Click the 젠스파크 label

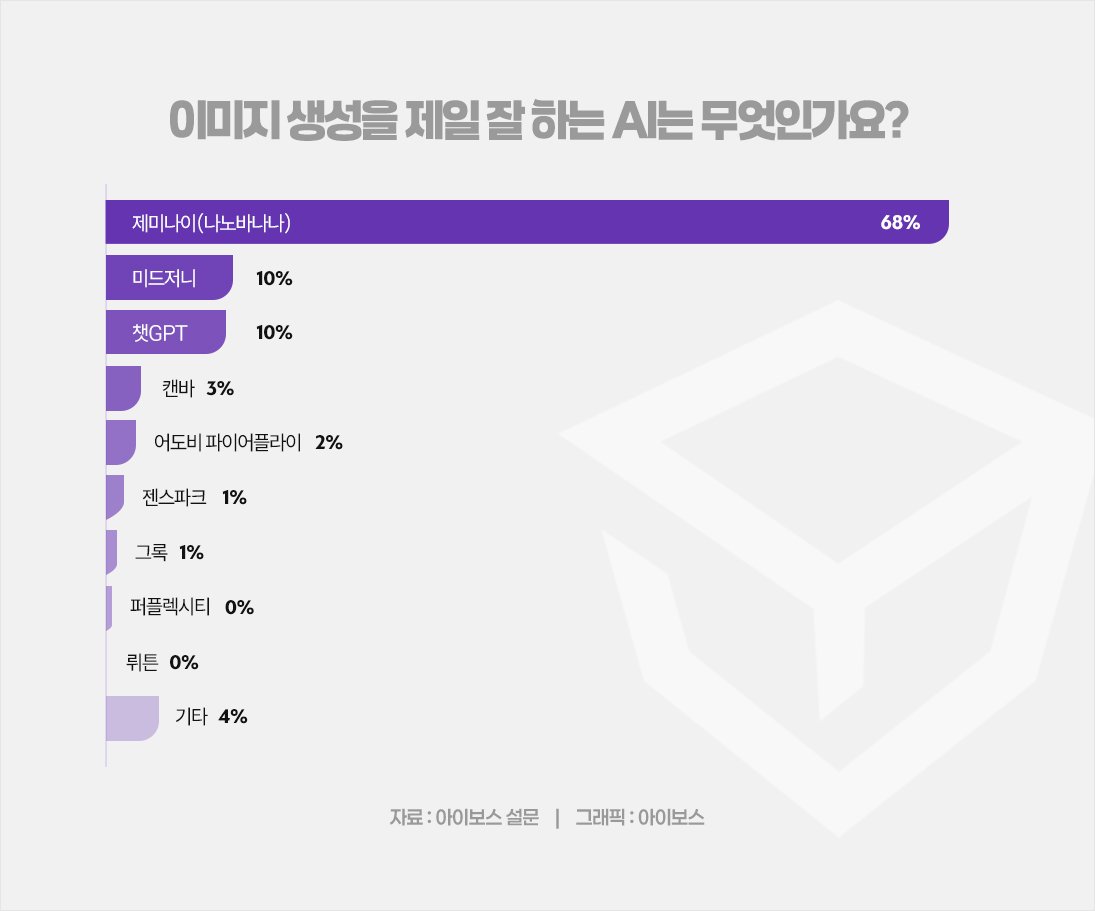(x=175, y=497)
